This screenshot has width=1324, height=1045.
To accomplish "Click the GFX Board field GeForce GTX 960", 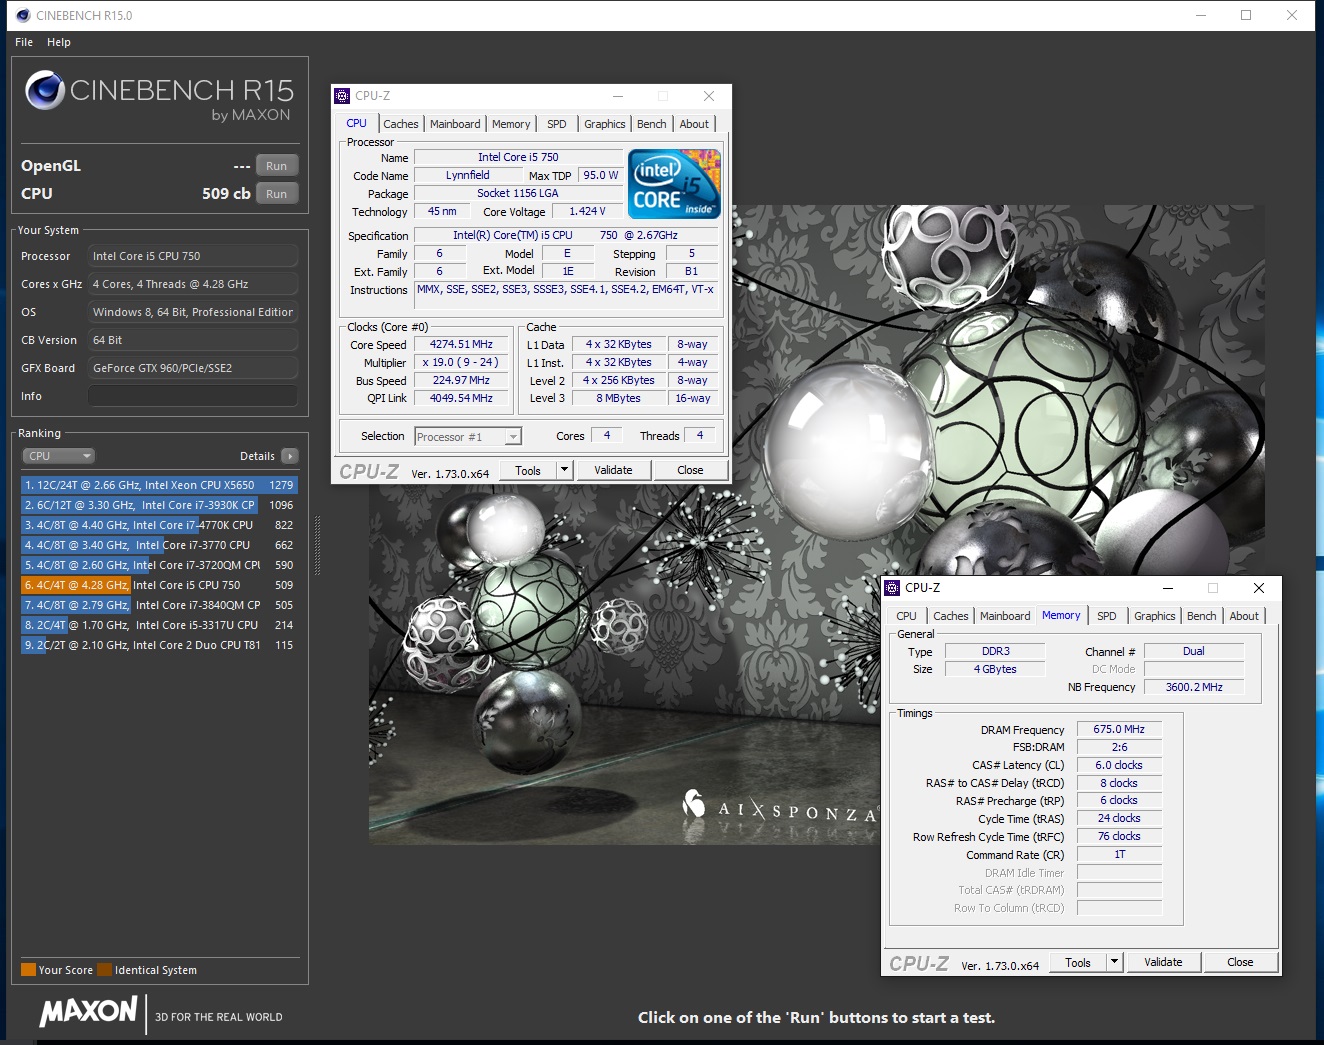I will [193, 368].
